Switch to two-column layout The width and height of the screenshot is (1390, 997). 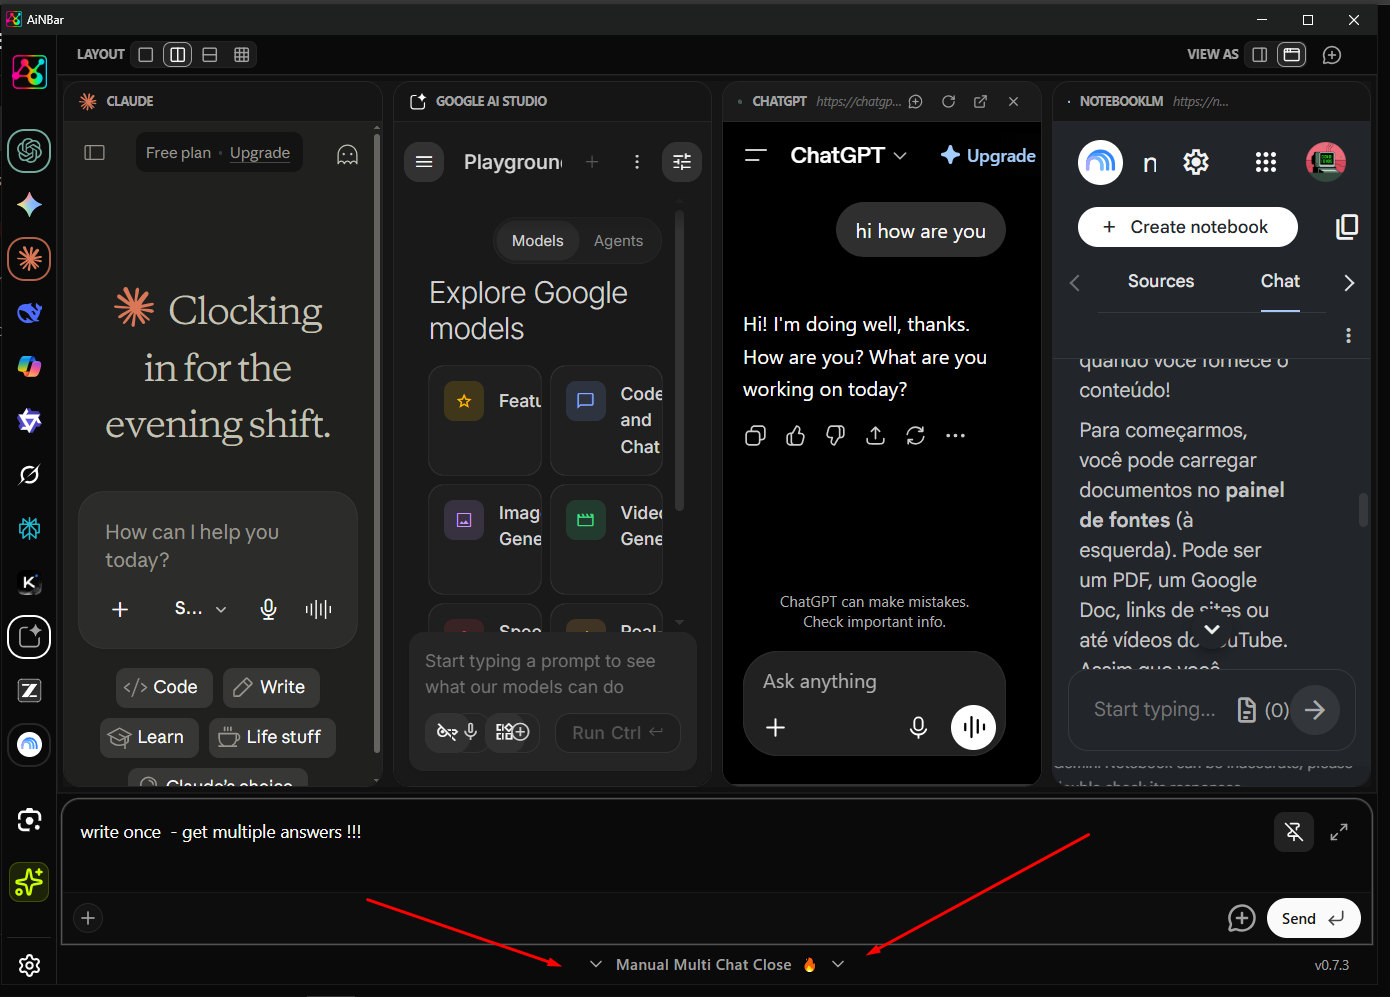pyautogui.click(x=178, y=55)
